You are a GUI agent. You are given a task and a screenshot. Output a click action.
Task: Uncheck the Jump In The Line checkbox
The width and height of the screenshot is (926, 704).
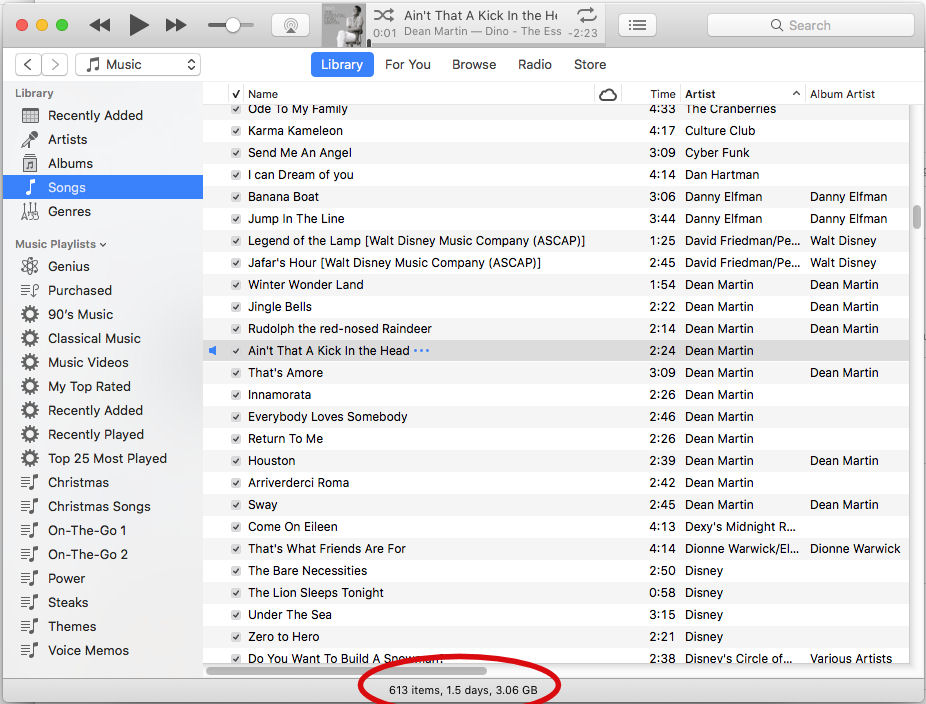pos(236,219)
